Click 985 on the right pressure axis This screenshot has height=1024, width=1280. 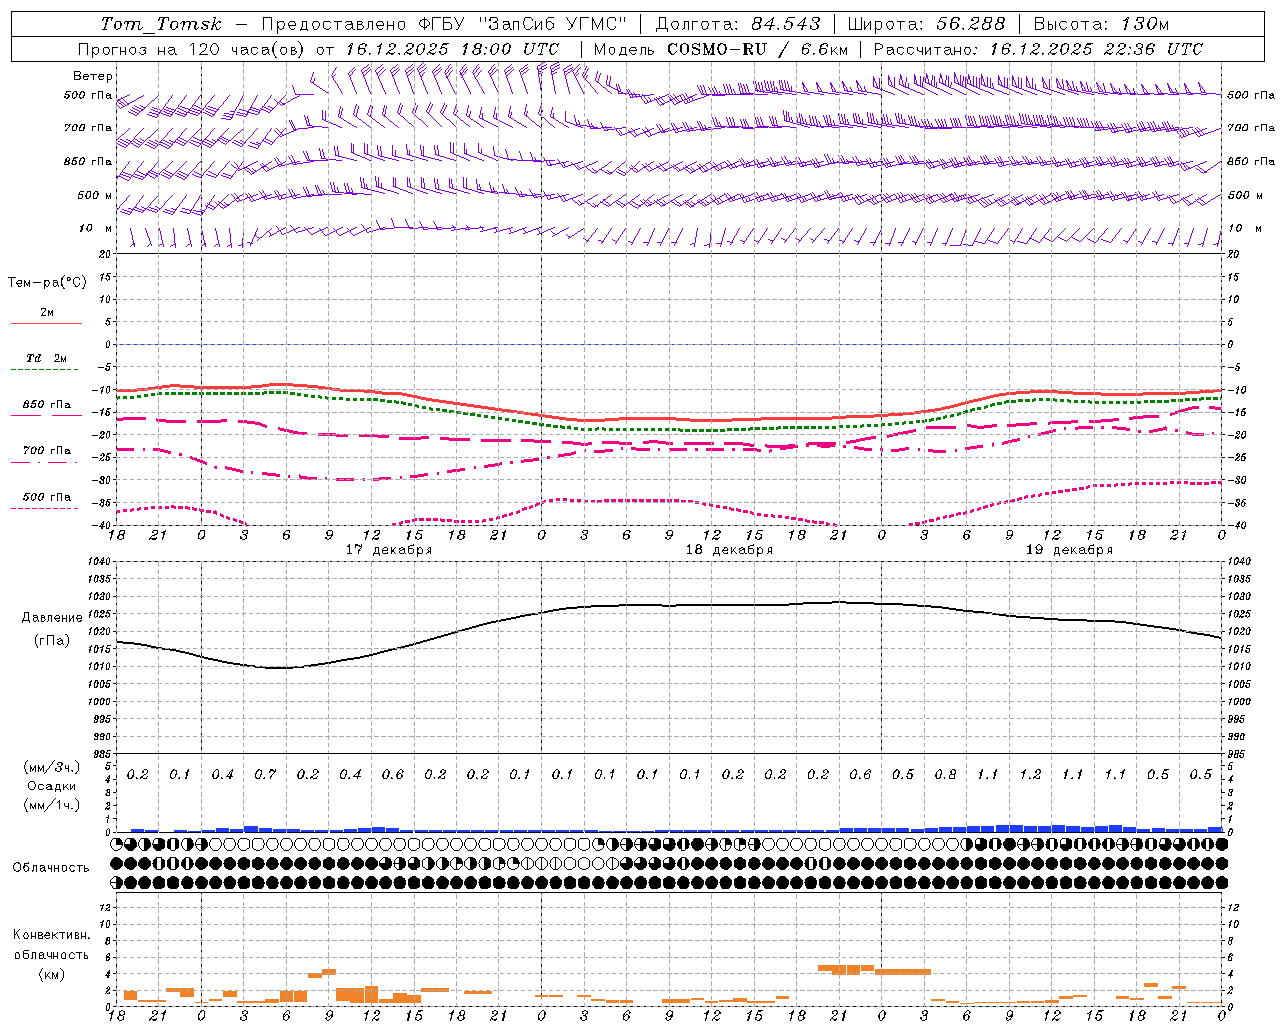point(1238,754)
